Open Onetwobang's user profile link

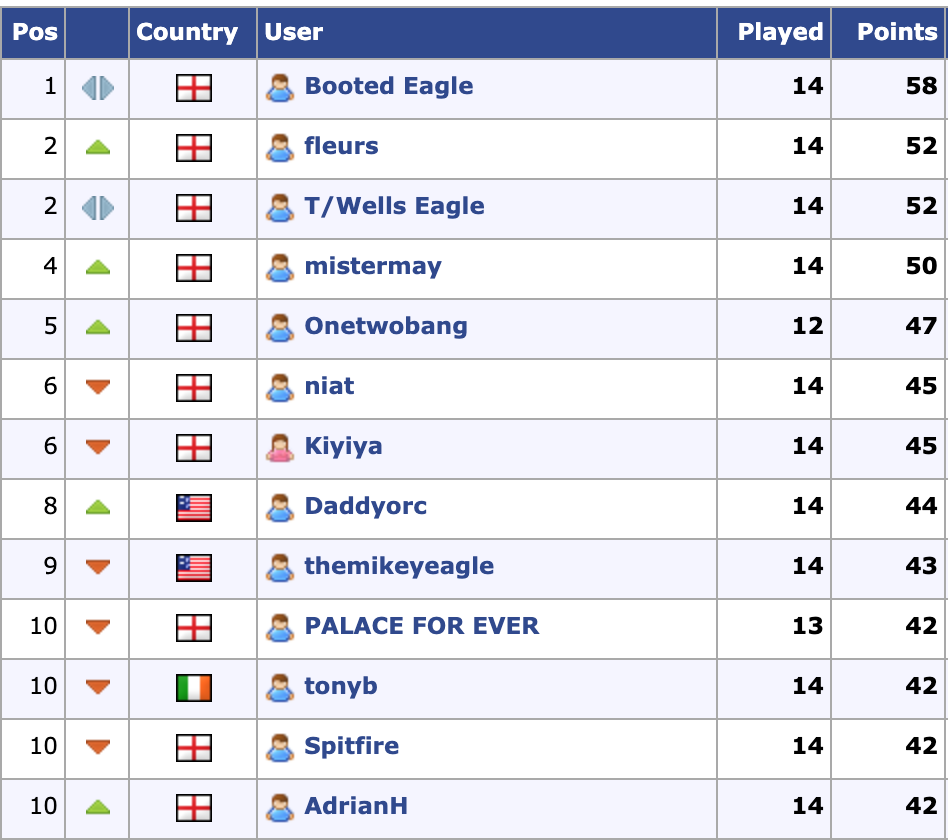pyautogui.click(x=385, y=326)
